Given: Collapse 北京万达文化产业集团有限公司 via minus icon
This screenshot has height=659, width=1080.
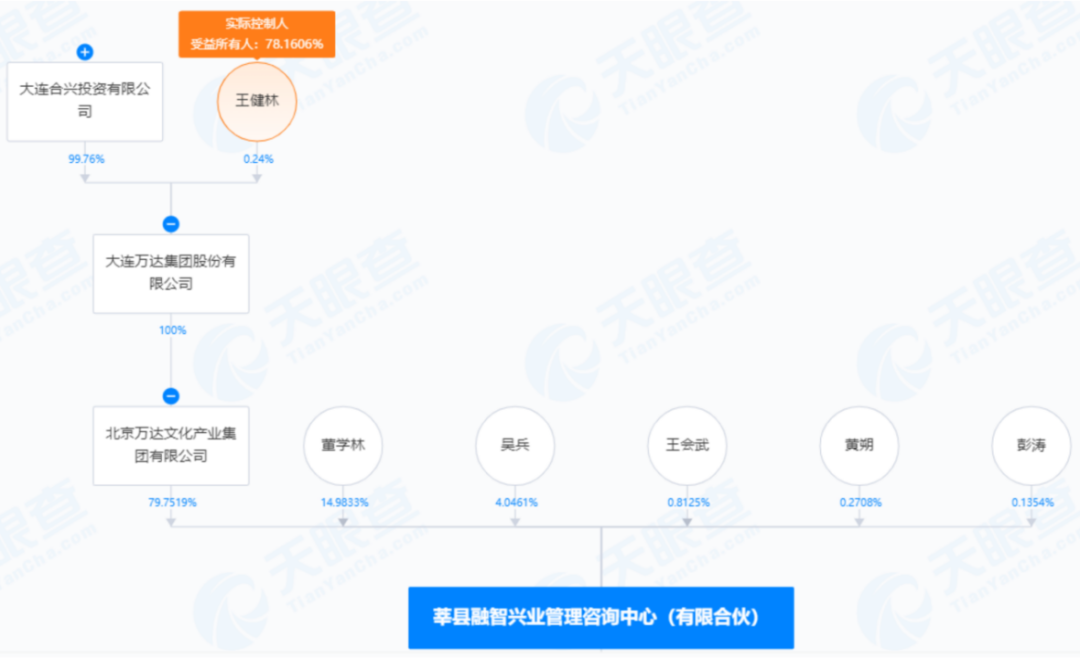Looking at the screenshot, I should click(172, 394).
